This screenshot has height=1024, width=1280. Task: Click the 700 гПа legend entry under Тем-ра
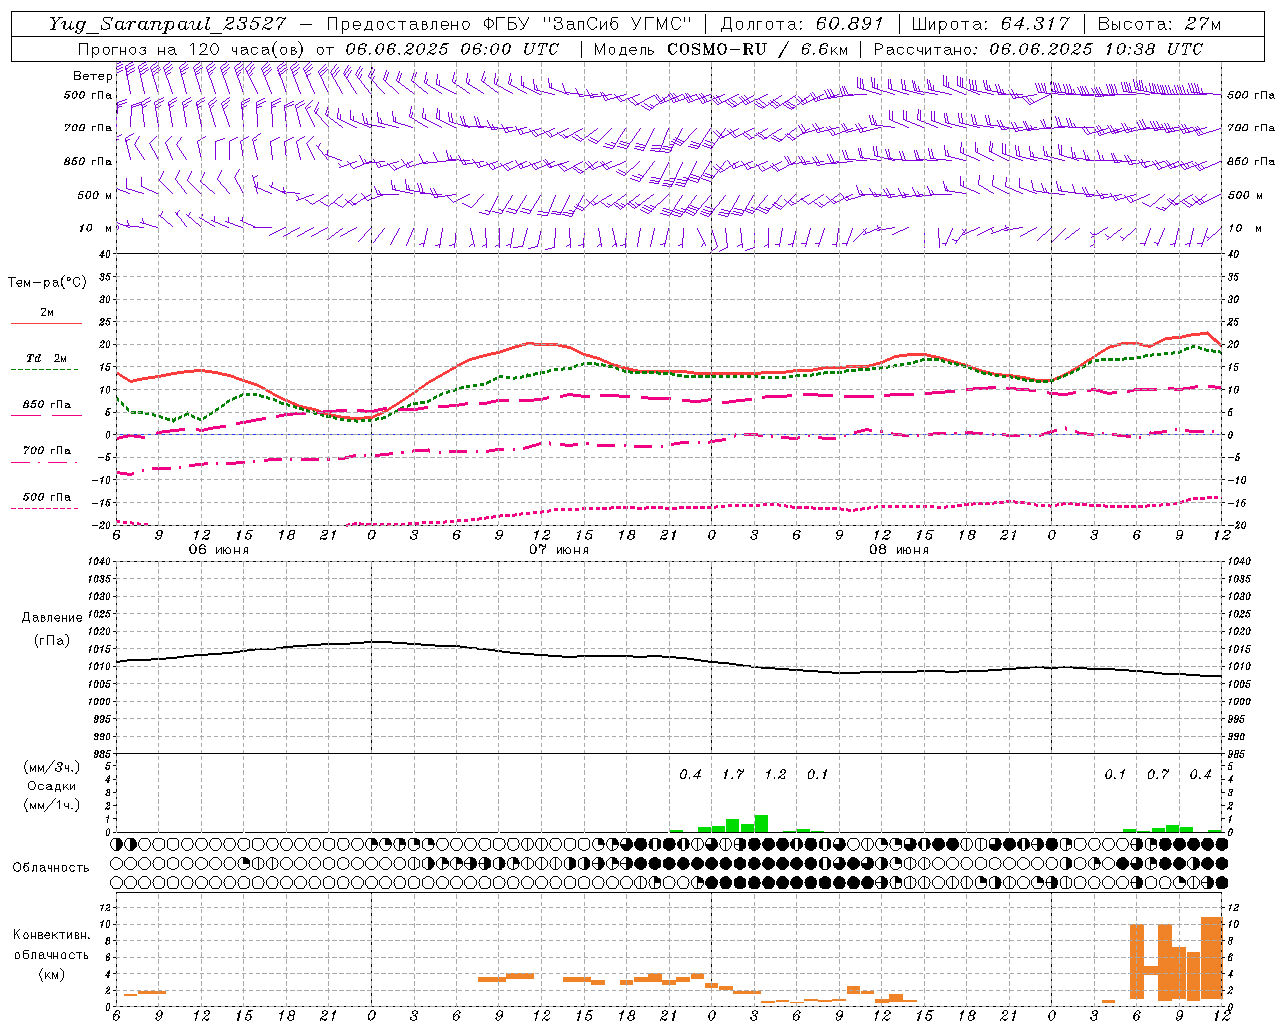click(46, 451)
